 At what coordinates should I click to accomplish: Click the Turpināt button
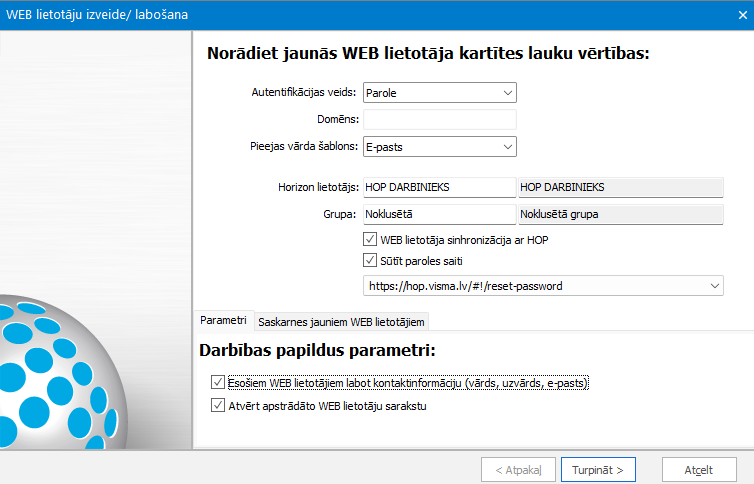tap(598, 470)
